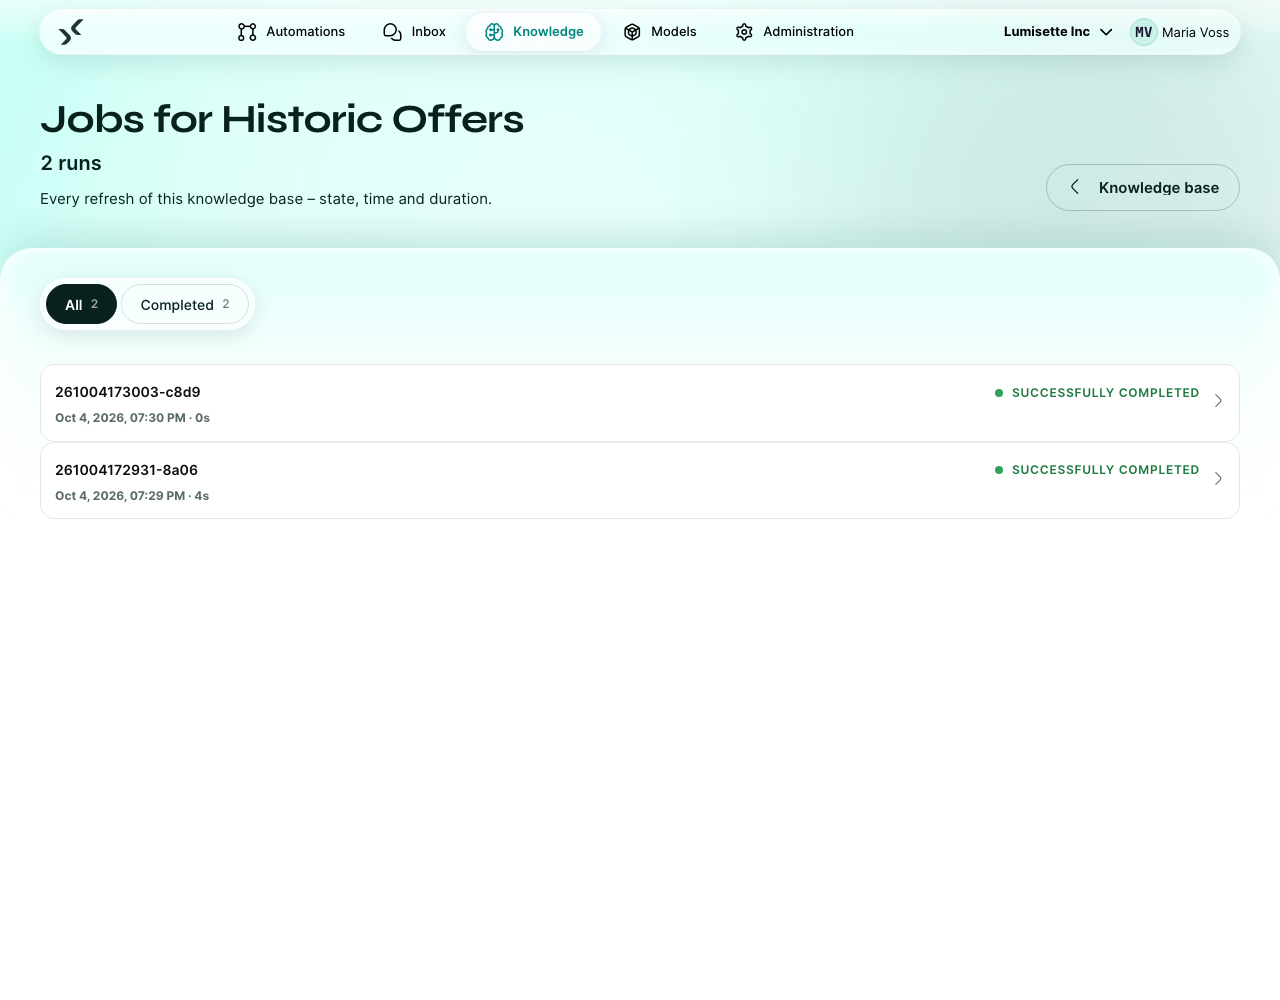Go to the Knowledge section

[x=533, y=32]
